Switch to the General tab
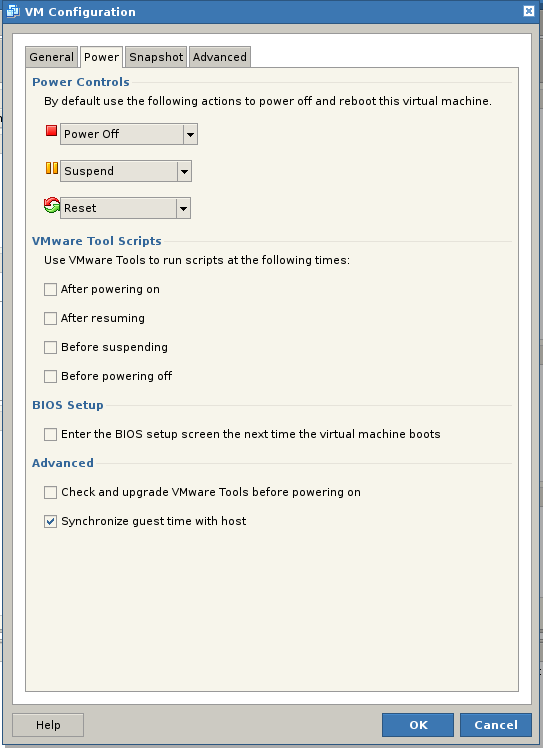The image size is (543, 748). pos(51,57)
